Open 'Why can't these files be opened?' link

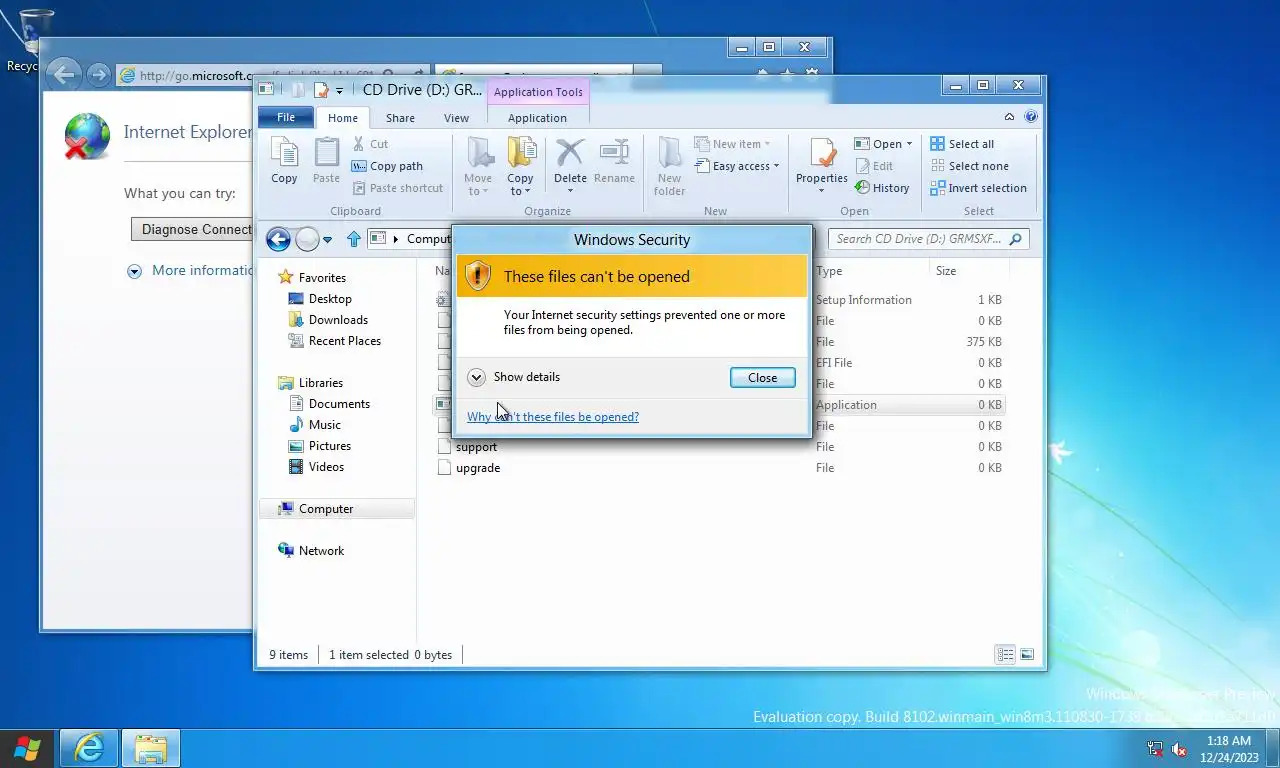553,417
